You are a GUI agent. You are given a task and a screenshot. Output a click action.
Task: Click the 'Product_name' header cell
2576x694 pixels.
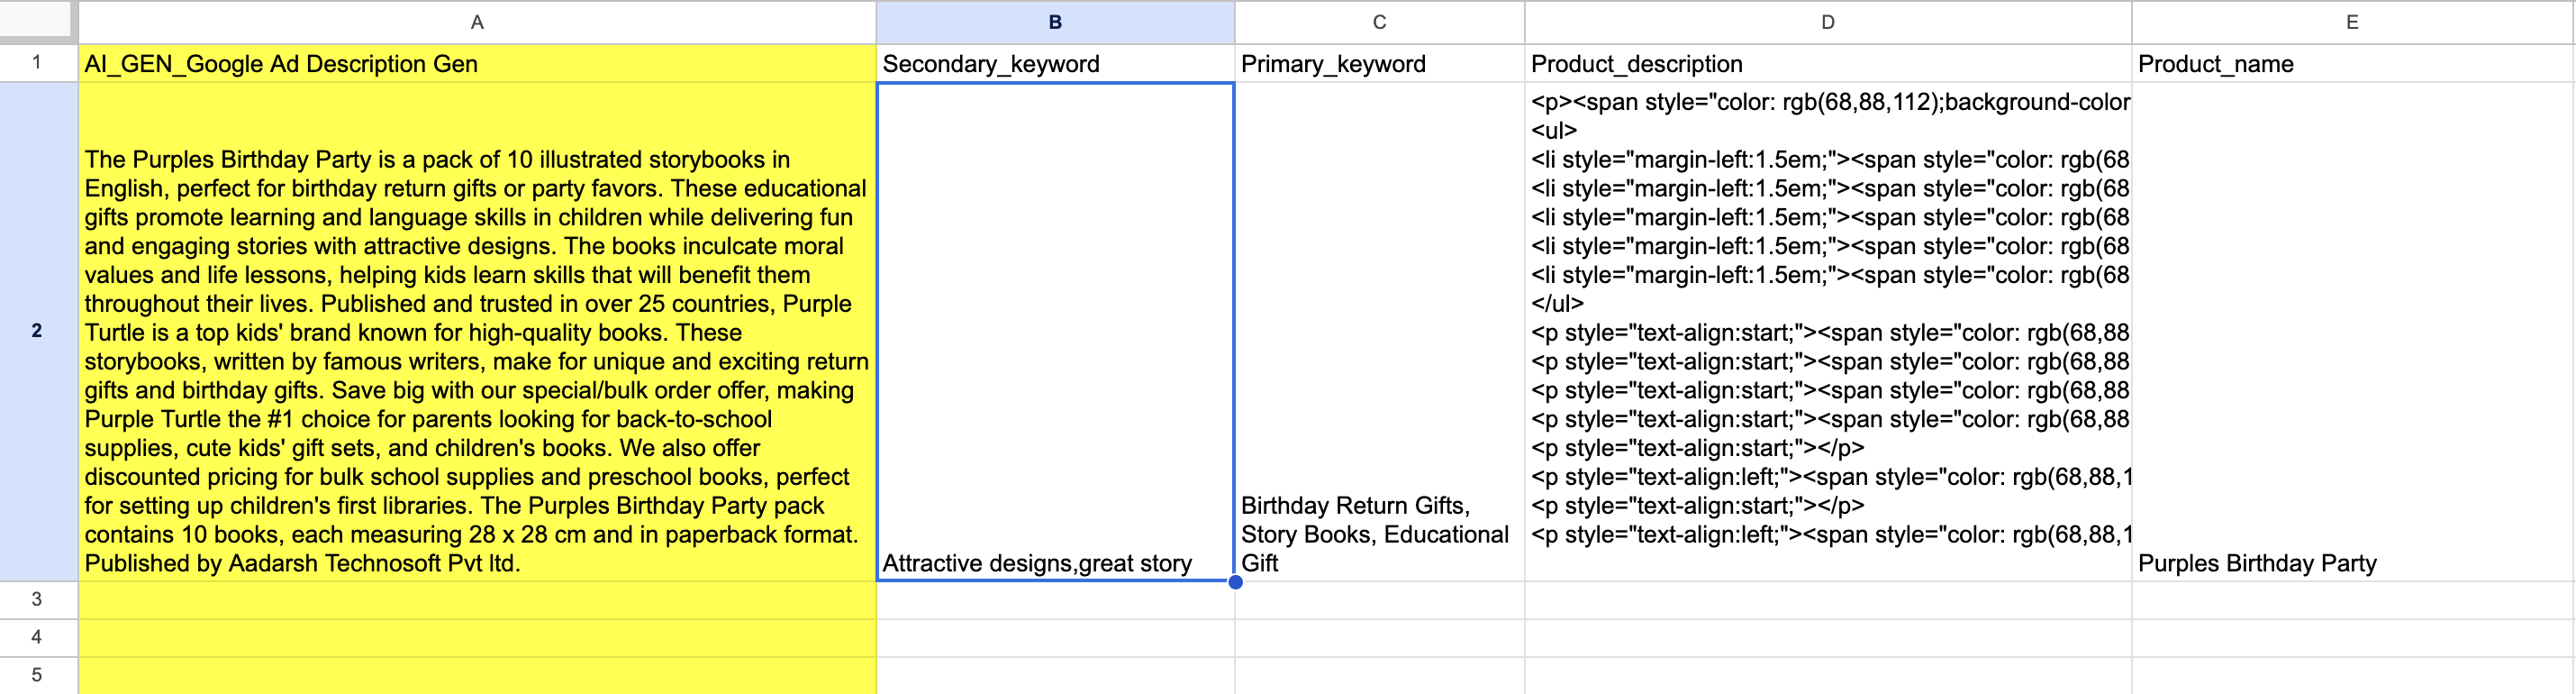[x=2352, y=63]
